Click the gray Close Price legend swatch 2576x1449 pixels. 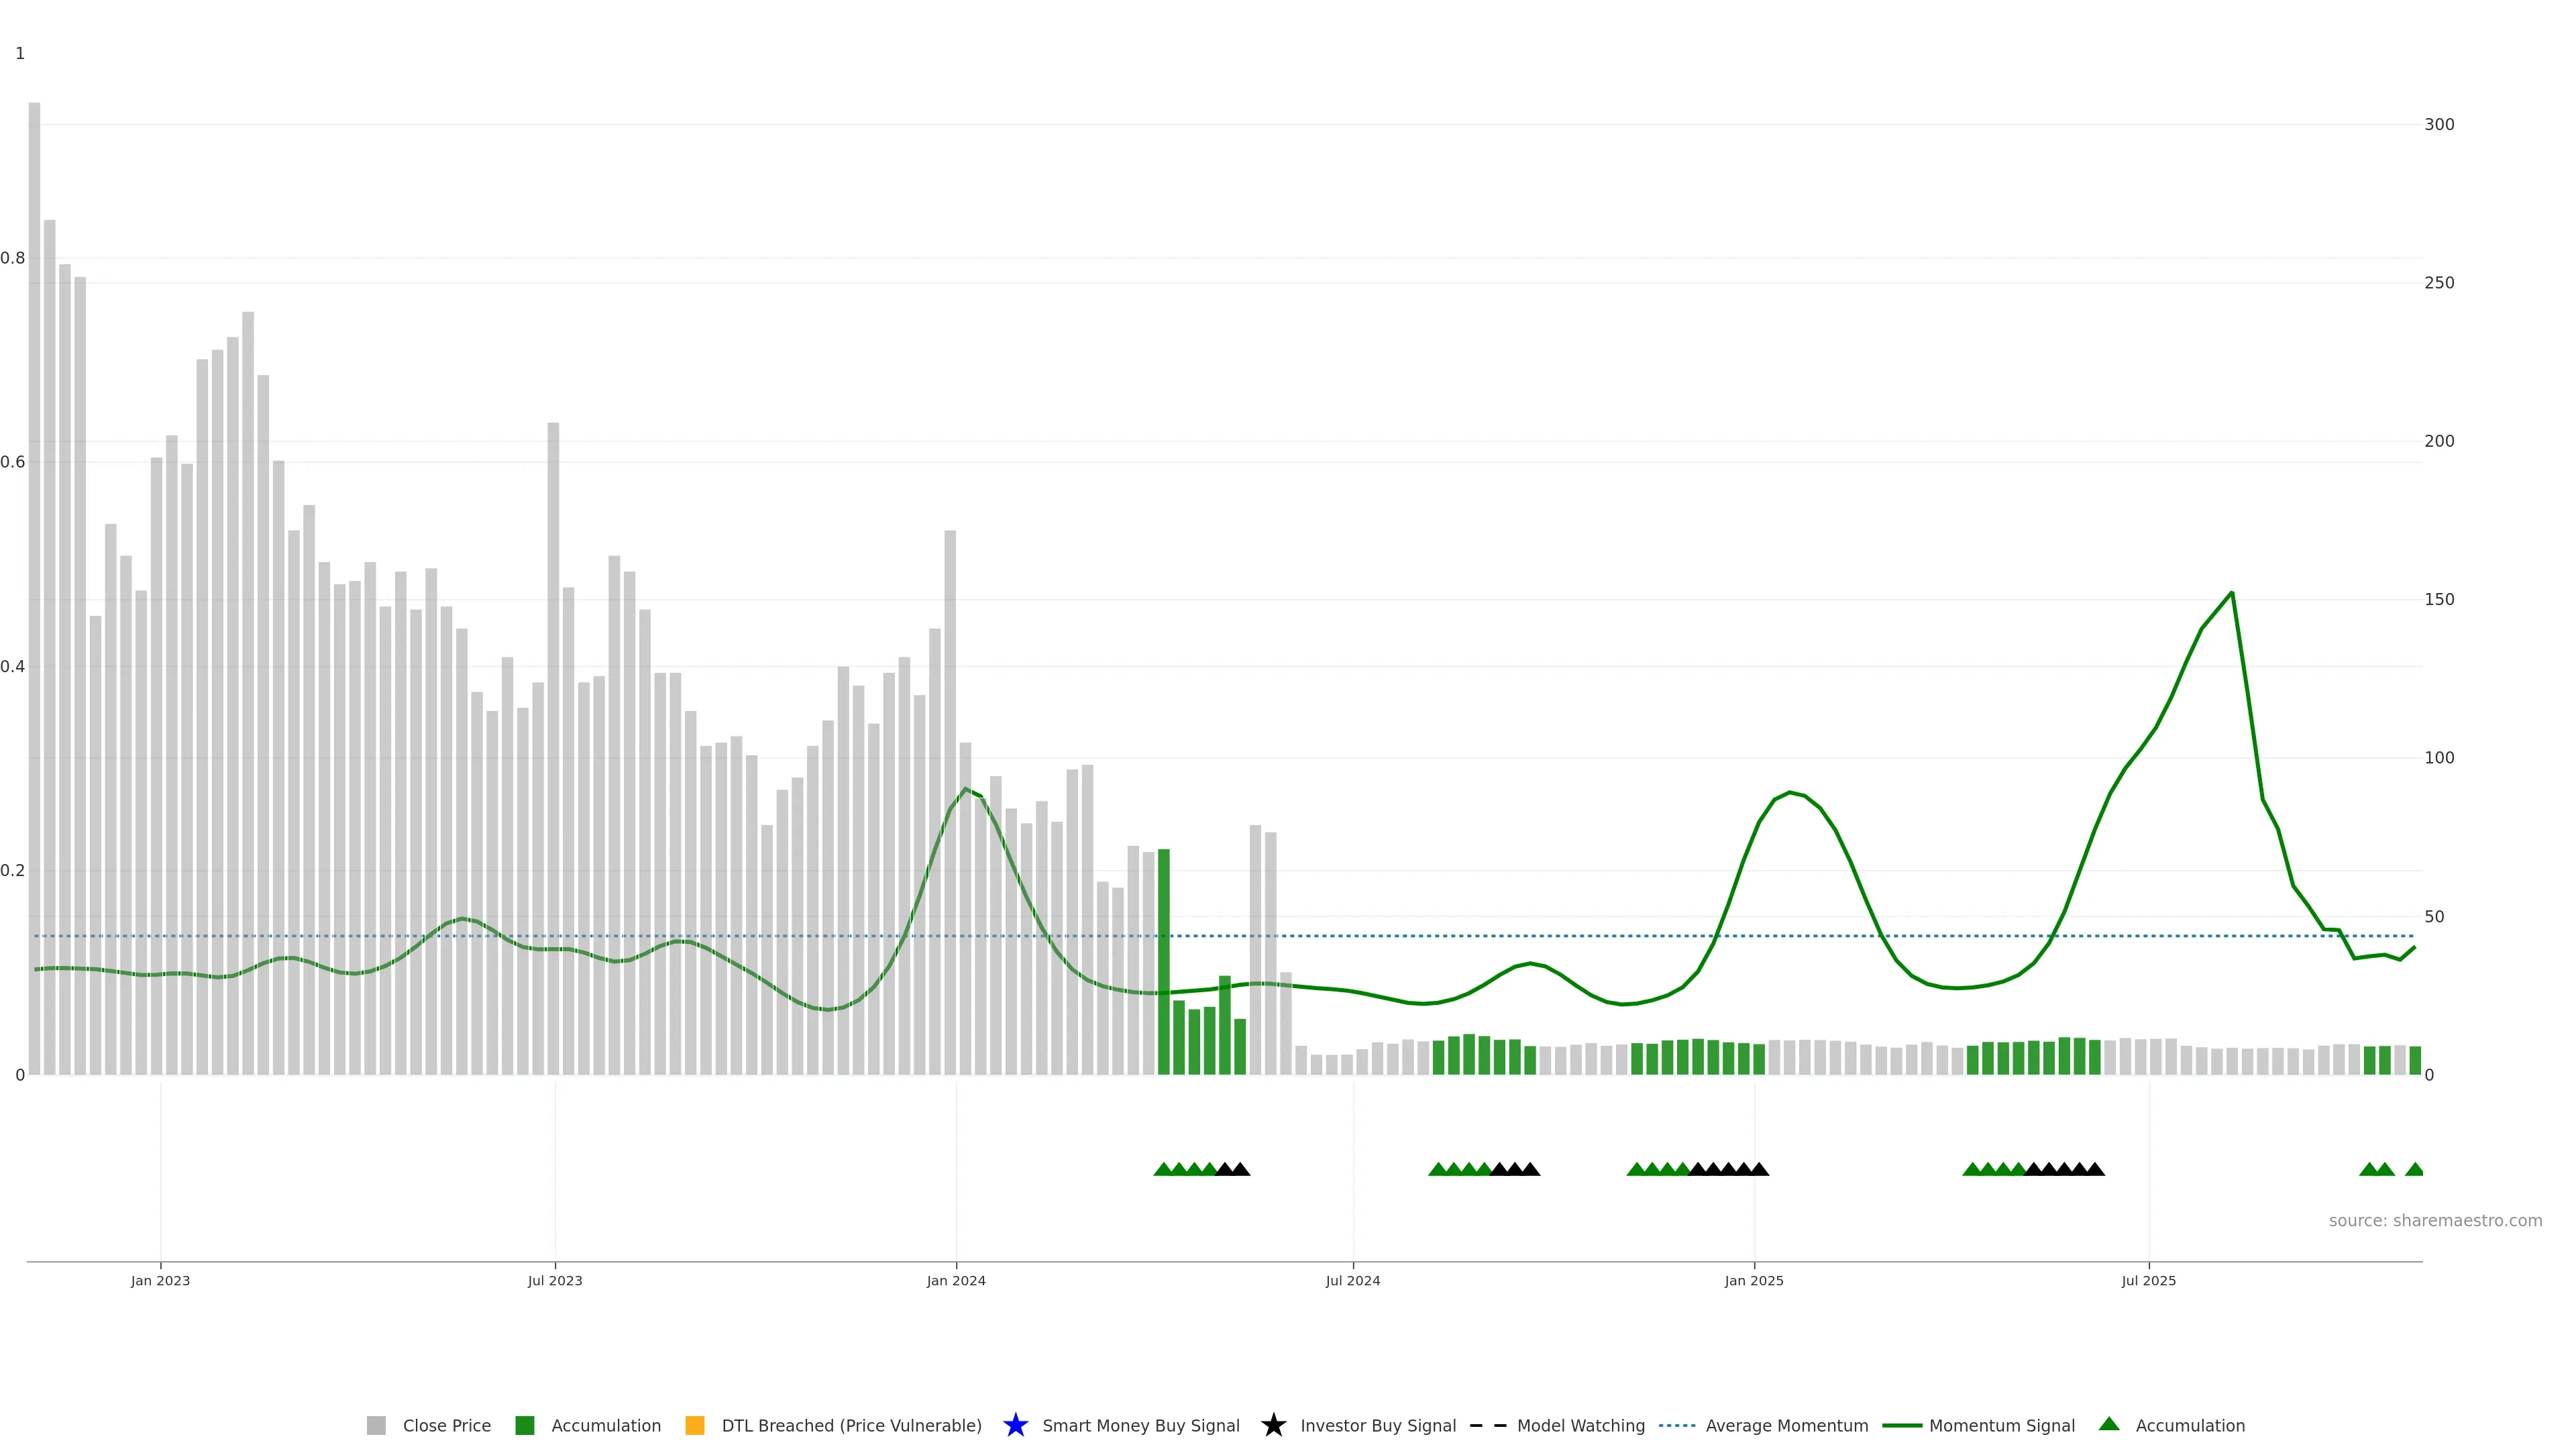(x=376, y=1425)
